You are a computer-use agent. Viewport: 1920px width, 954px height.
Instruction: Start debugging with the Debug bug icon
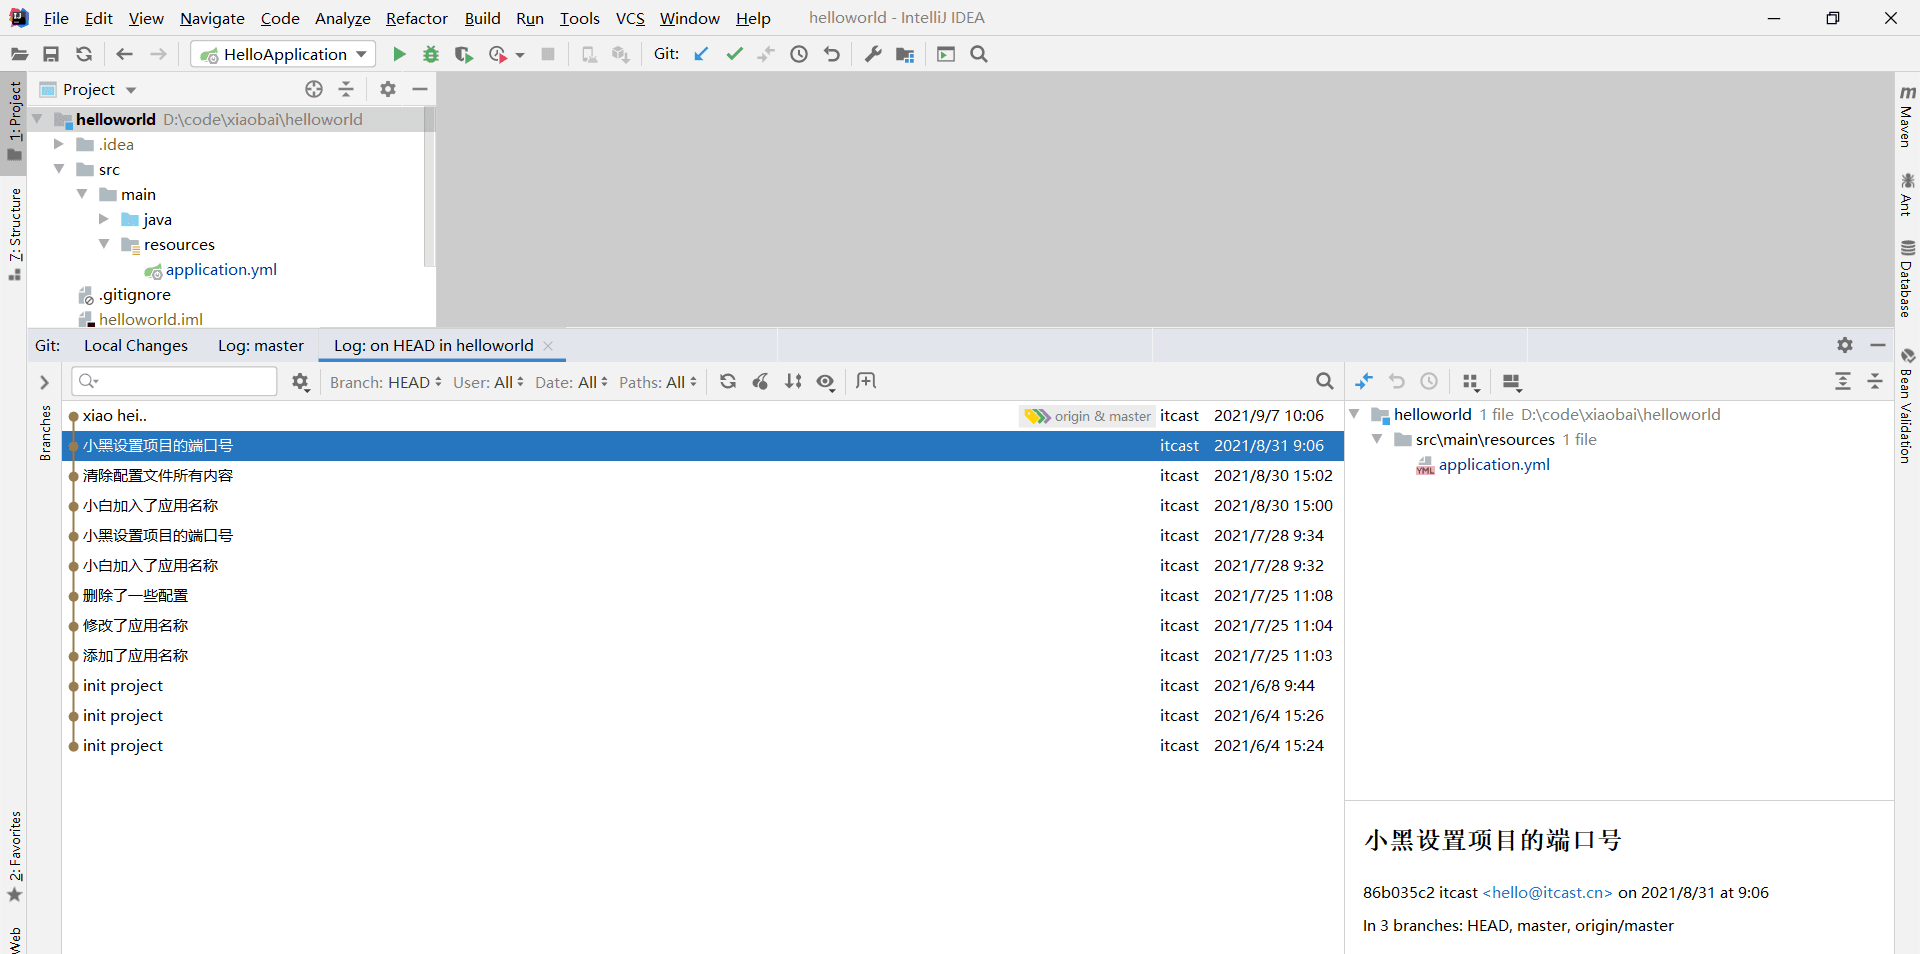(x=431, y=54)
